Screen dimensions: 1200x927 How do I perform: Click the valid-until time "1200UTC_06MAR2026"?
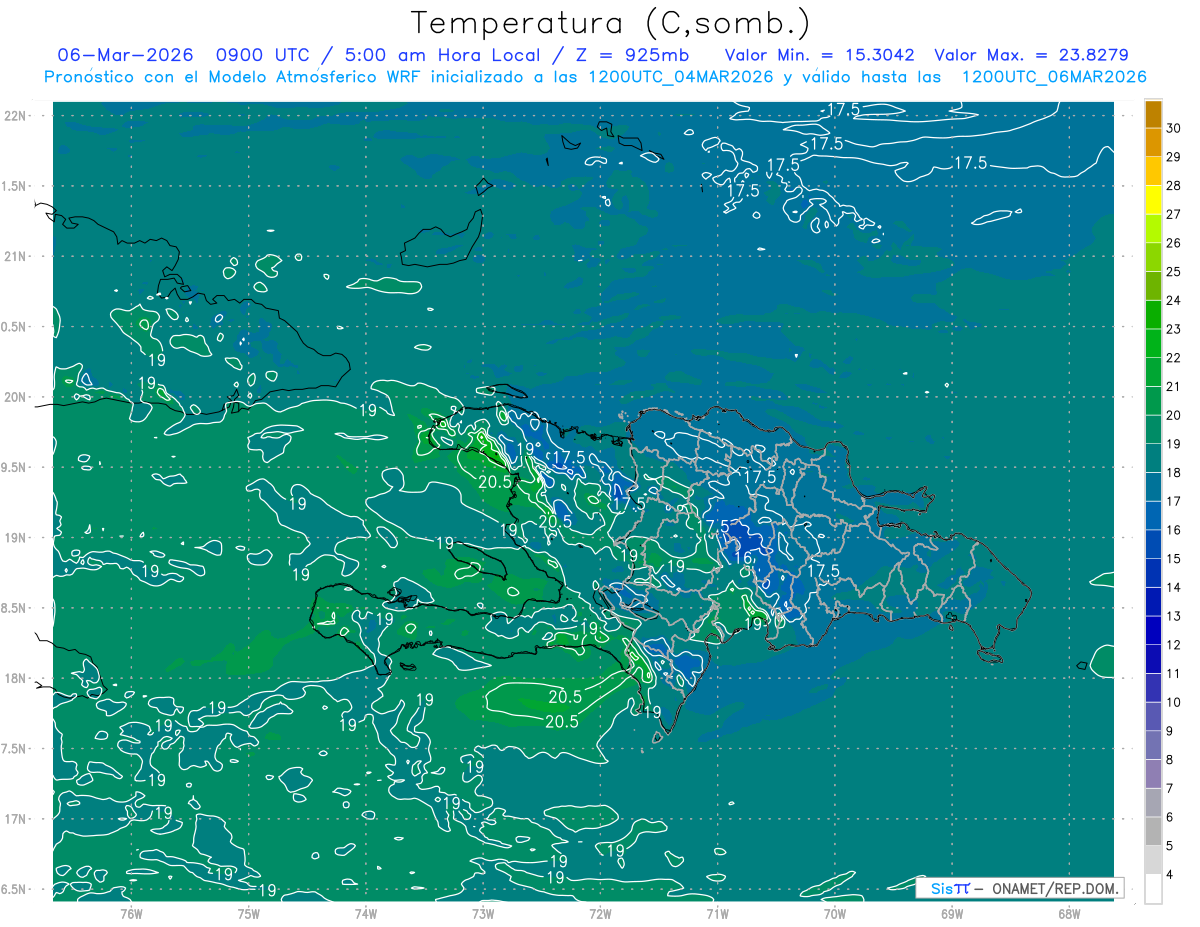pyautogui.click(x=1053, y=77)
